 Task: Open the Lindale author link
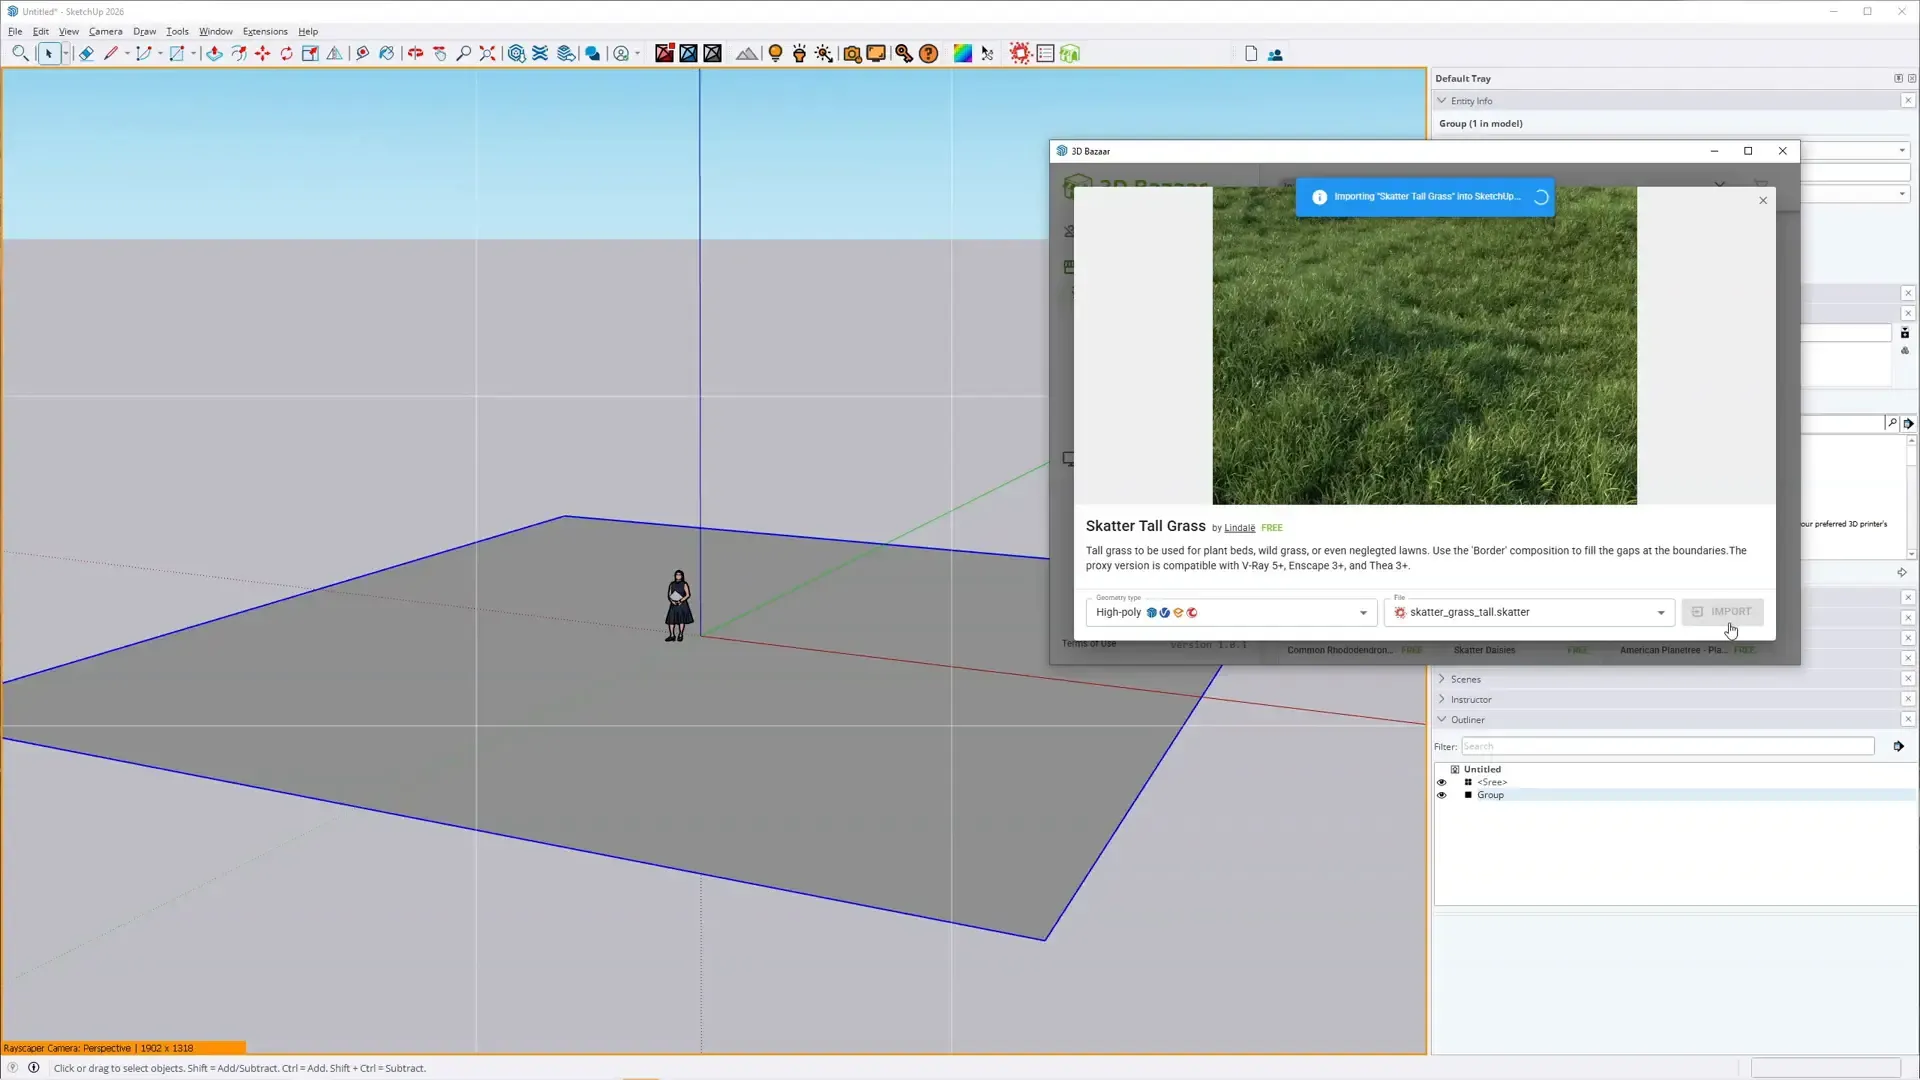(1239, 528)
